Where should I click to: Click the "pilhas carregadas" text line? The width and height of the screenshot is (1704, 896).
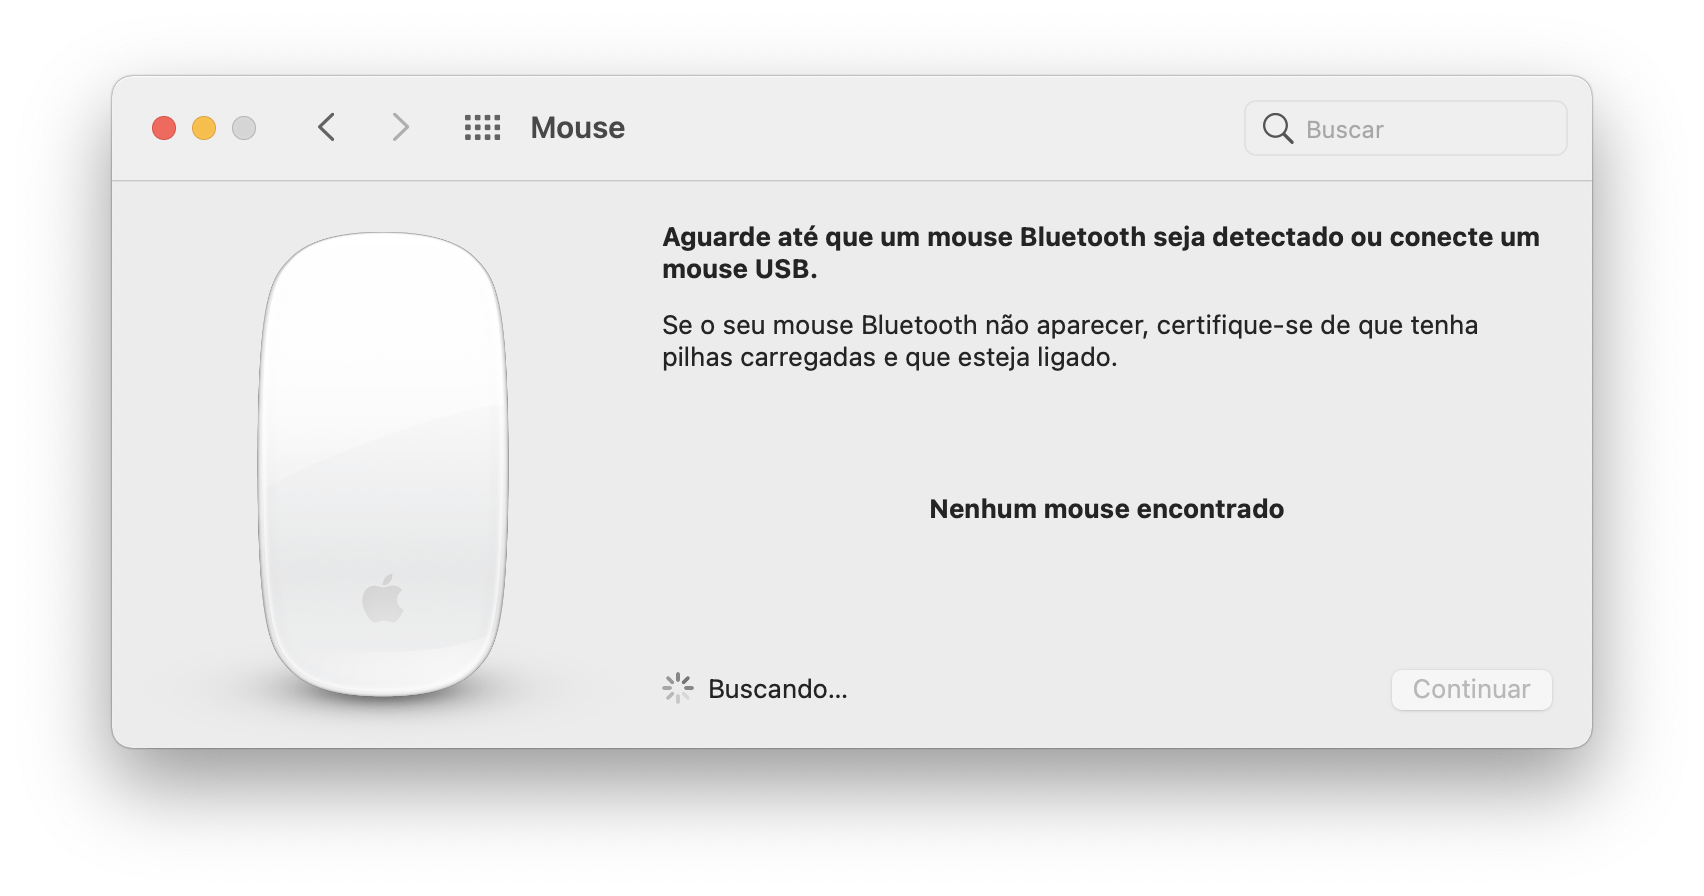(x=889, y=357)
